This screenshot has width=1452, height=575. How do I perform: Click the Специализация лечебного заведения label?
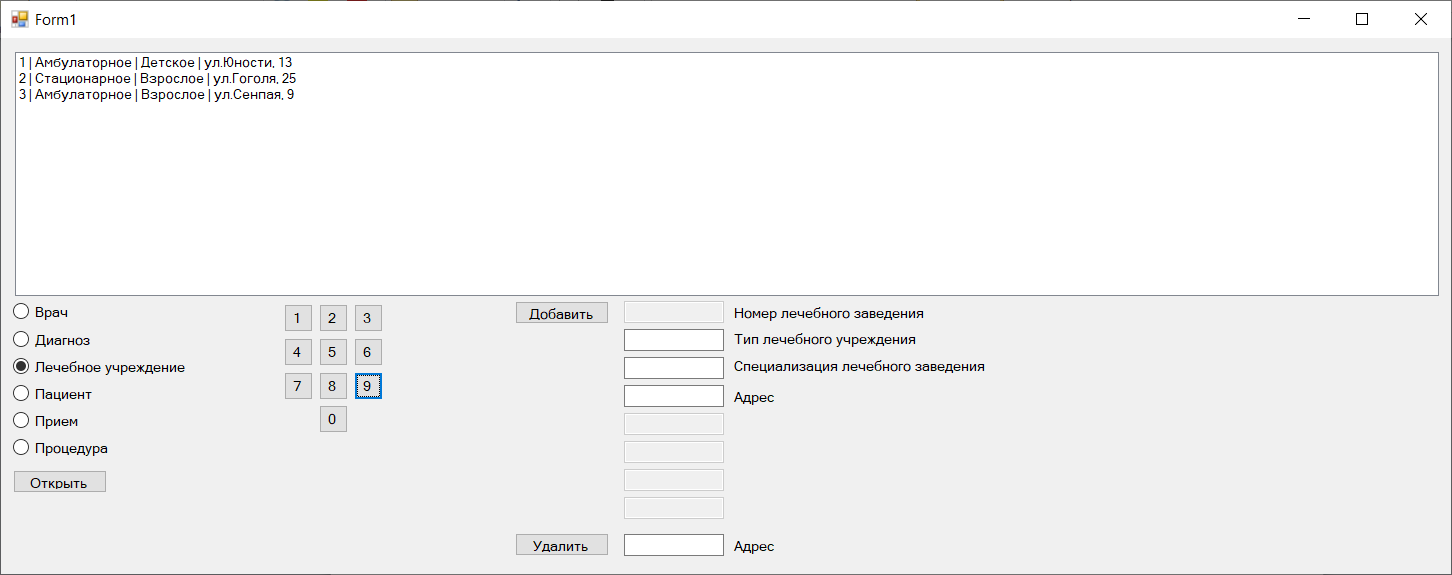coord(859,367)
